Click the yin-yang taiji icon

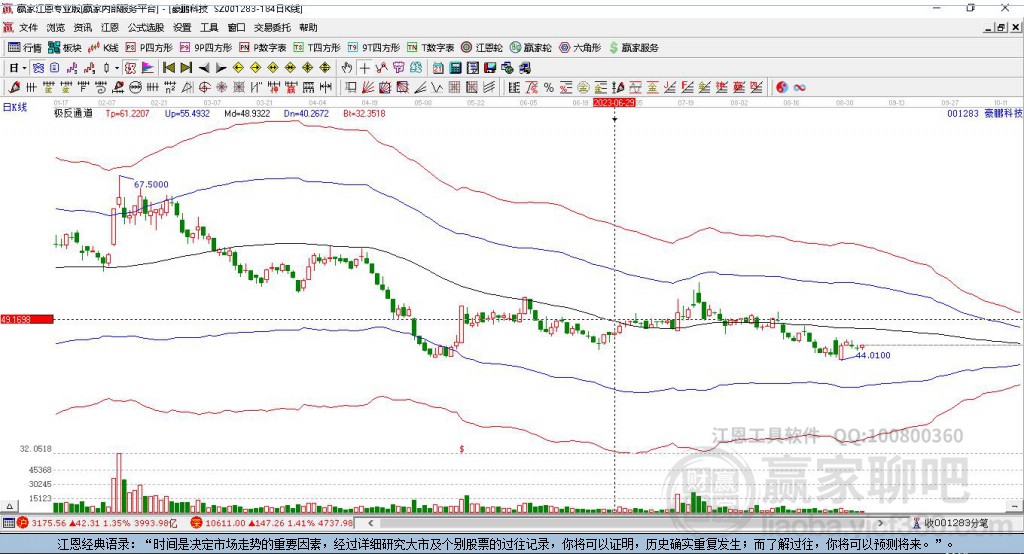[782, 88]
